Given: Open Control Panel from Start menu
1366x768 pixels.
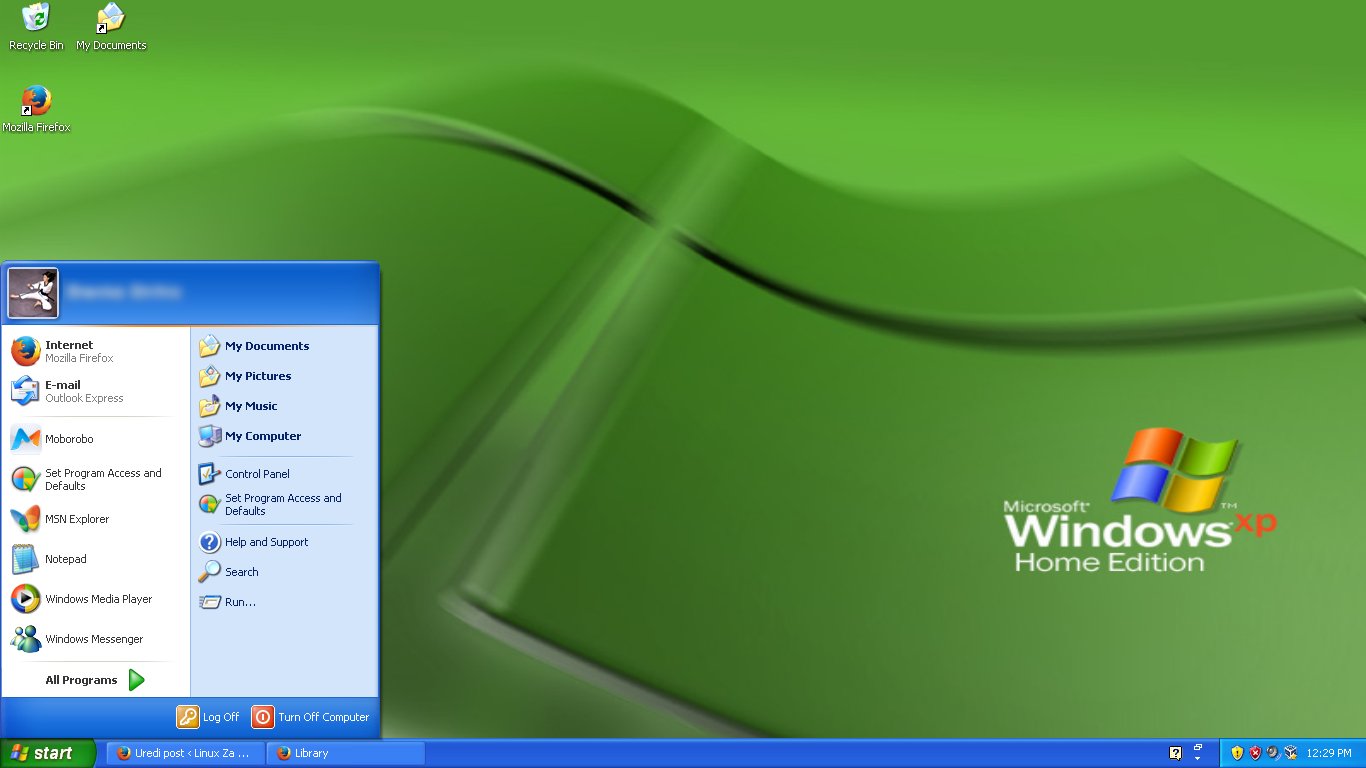Looking at the screenshot, I should click(x=257, y=474).
